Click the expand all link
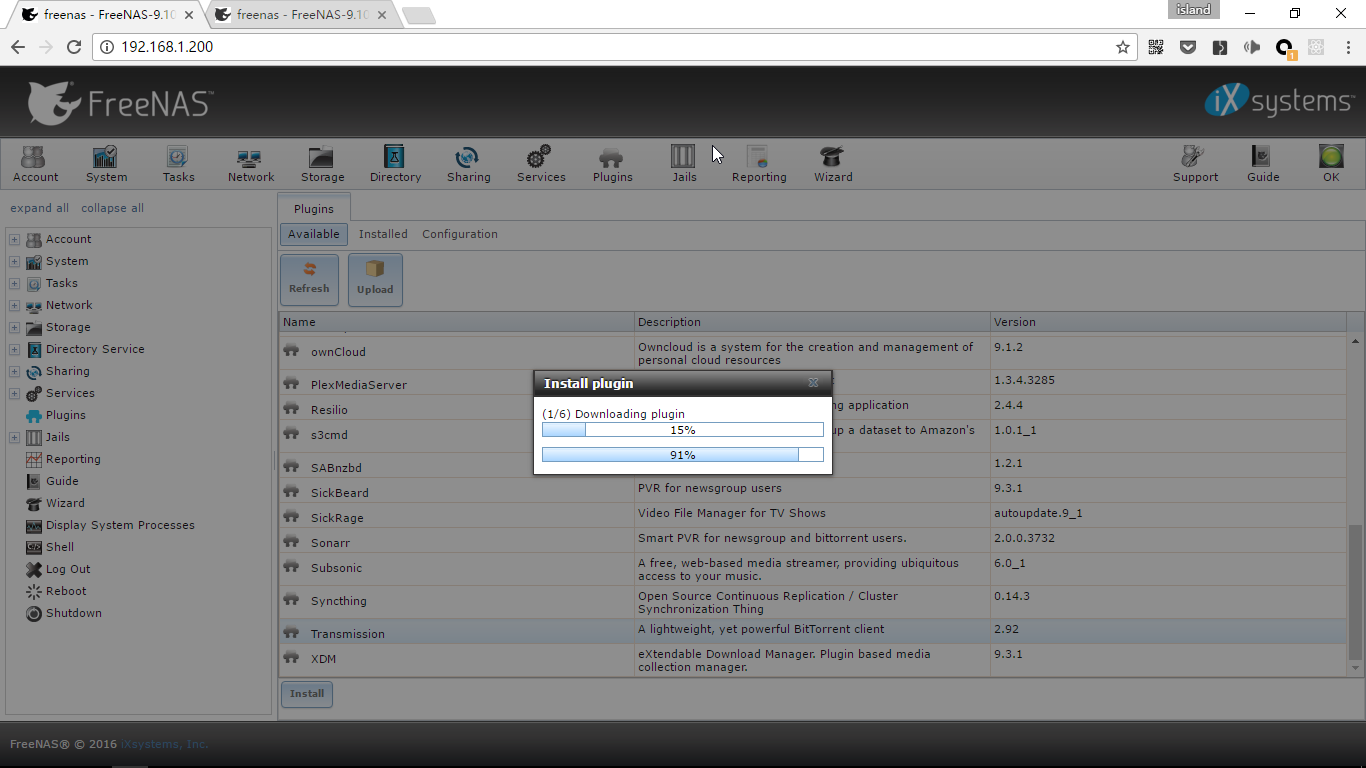 39,208
